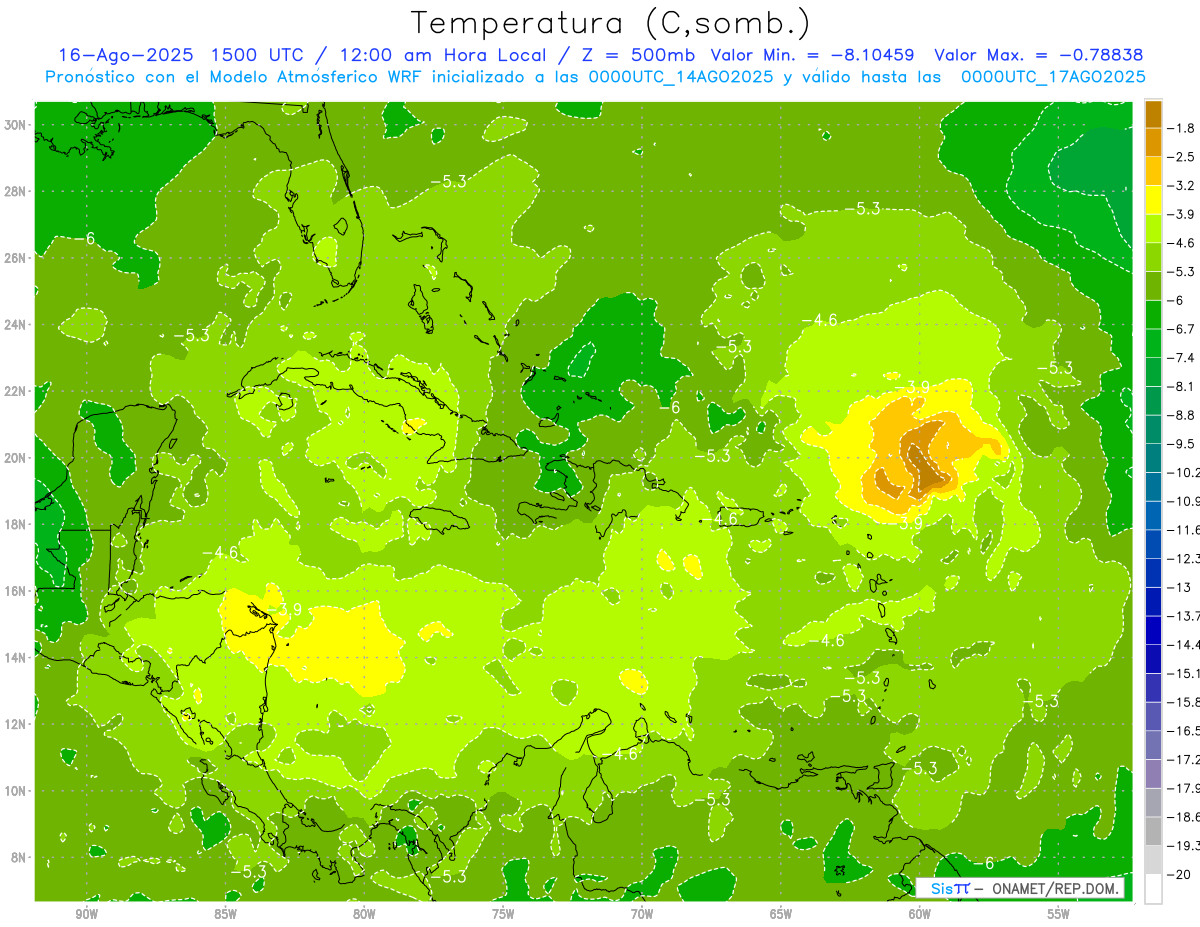1200x927 pixels.
Task: Click the -10.2 color scale label
Action: click(x=1184, y=472)
